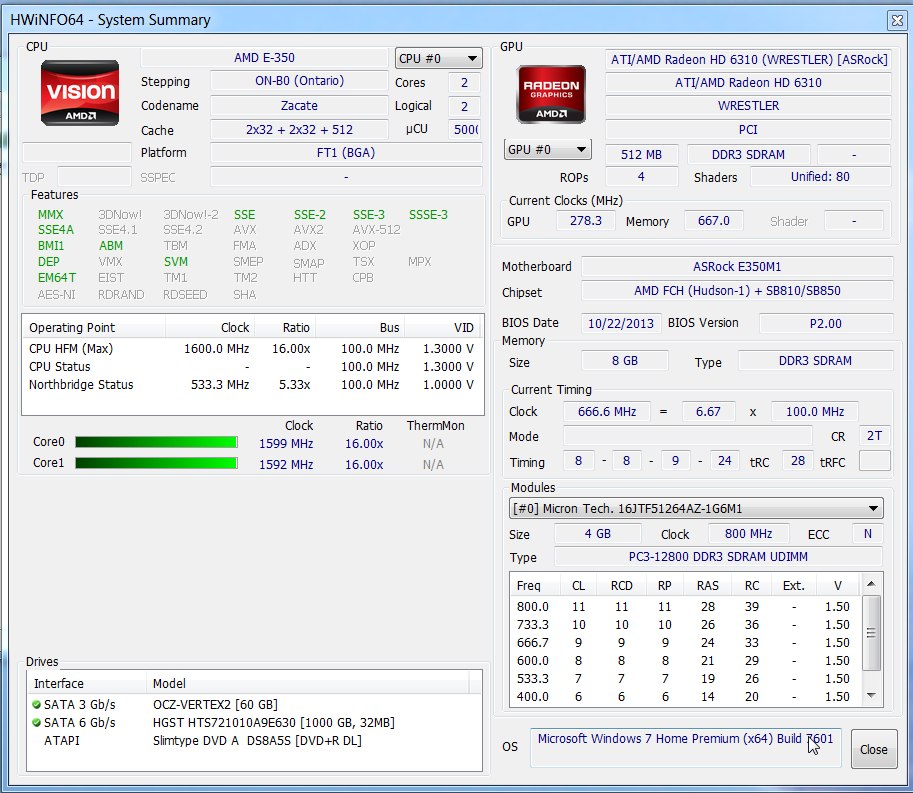The image size is (913, 793).
Task: Click the EM64T feature label
Action: pyautogui.click(x=56, y=278)
